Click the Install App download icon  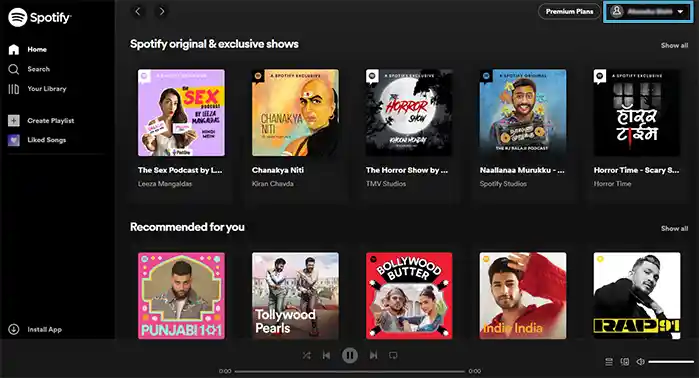(x=14, y=329)
